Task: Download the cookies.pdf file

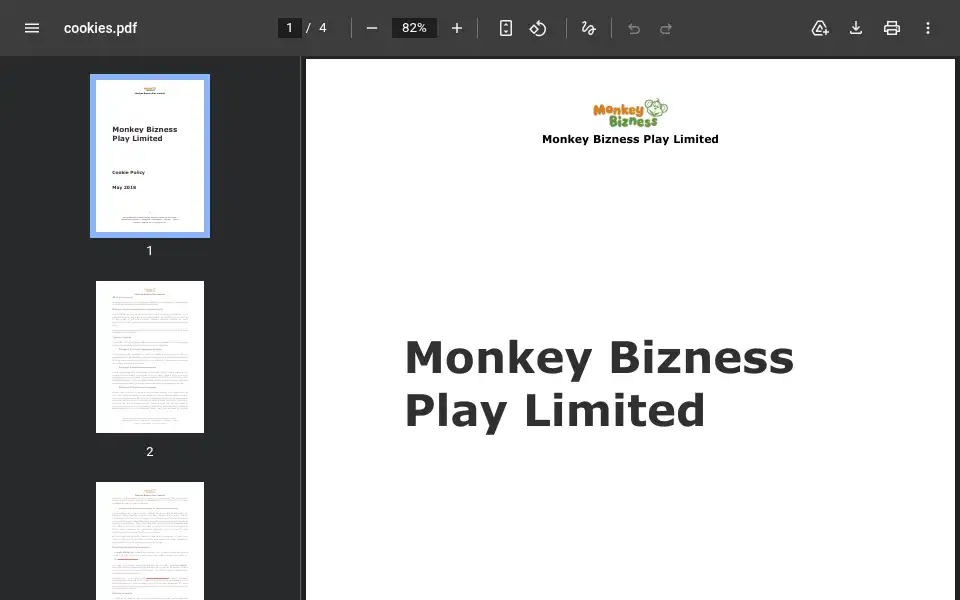Action: 856,28
